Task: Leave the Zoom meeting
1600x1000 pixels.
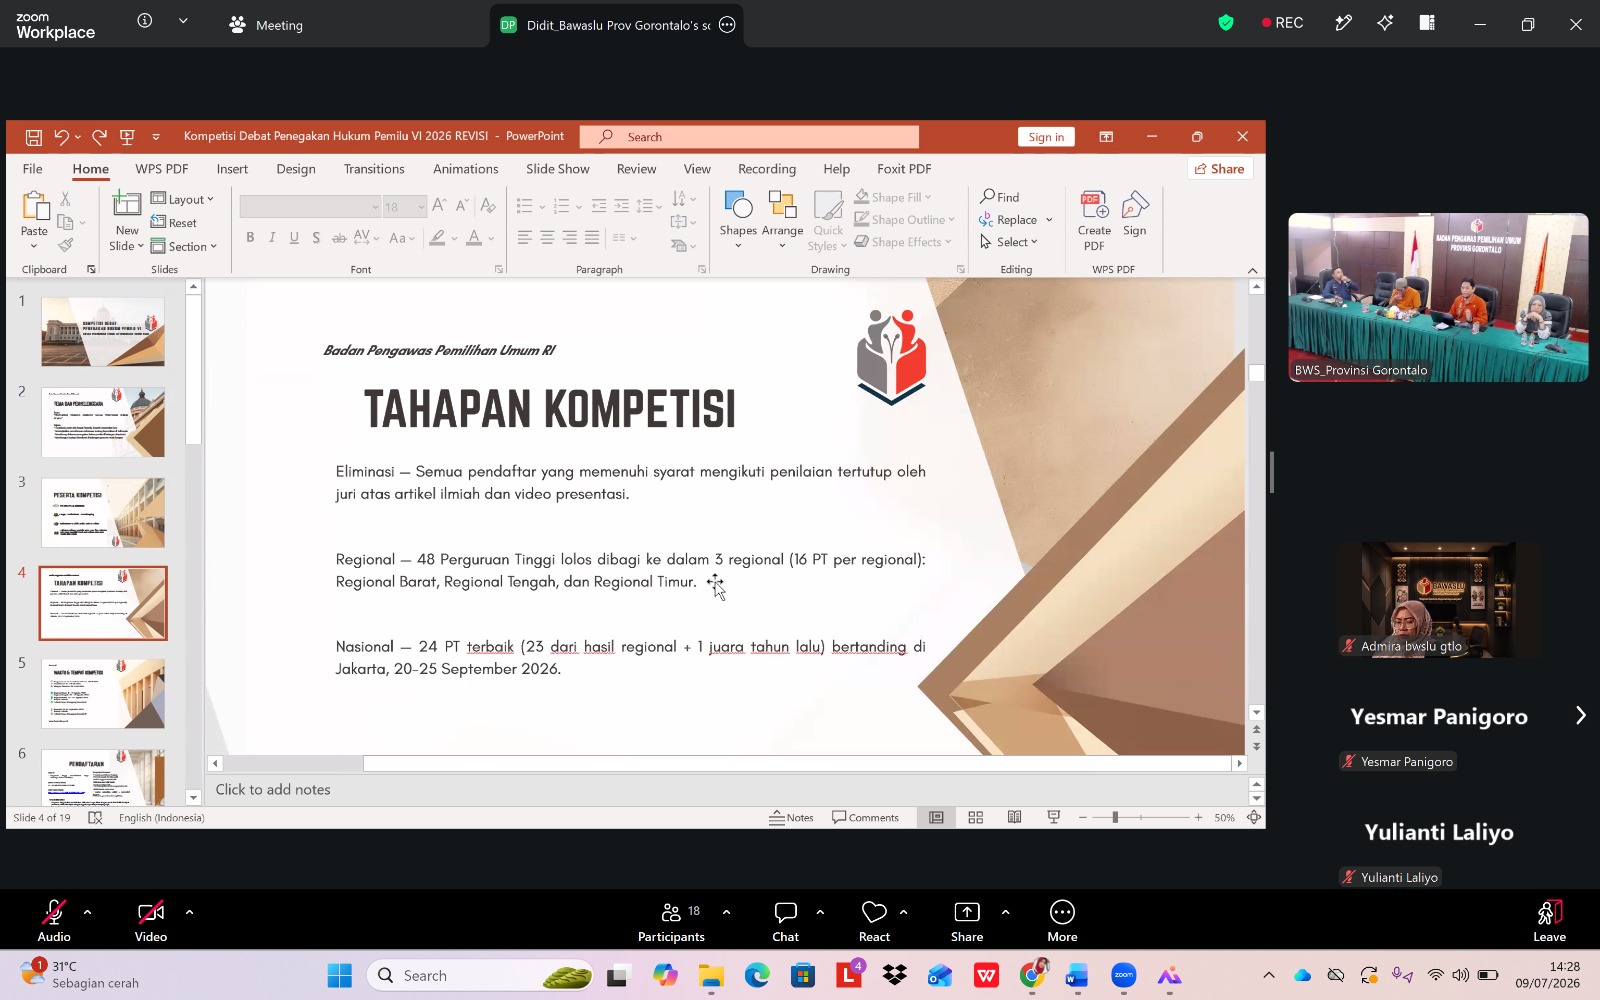Action: coord(1549,921)
